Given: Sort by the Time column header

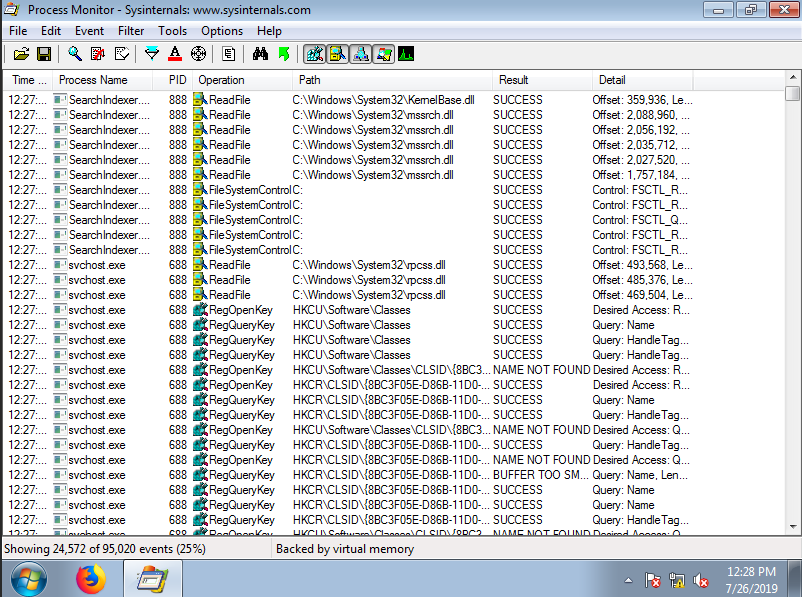Looking at the screenshot, I should 29,80.
